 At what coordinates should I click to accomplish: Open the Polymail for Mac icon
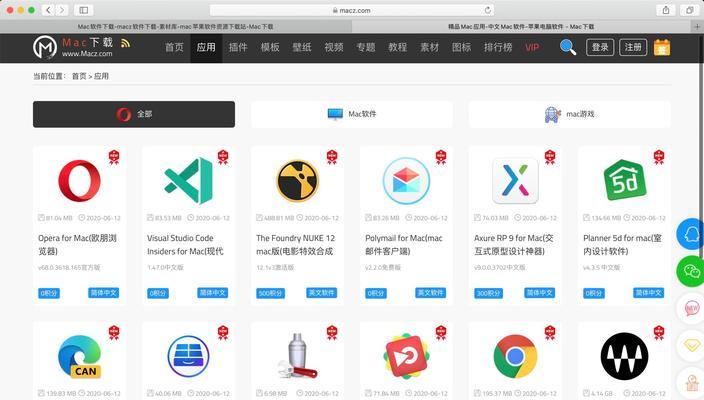point(406,181)
